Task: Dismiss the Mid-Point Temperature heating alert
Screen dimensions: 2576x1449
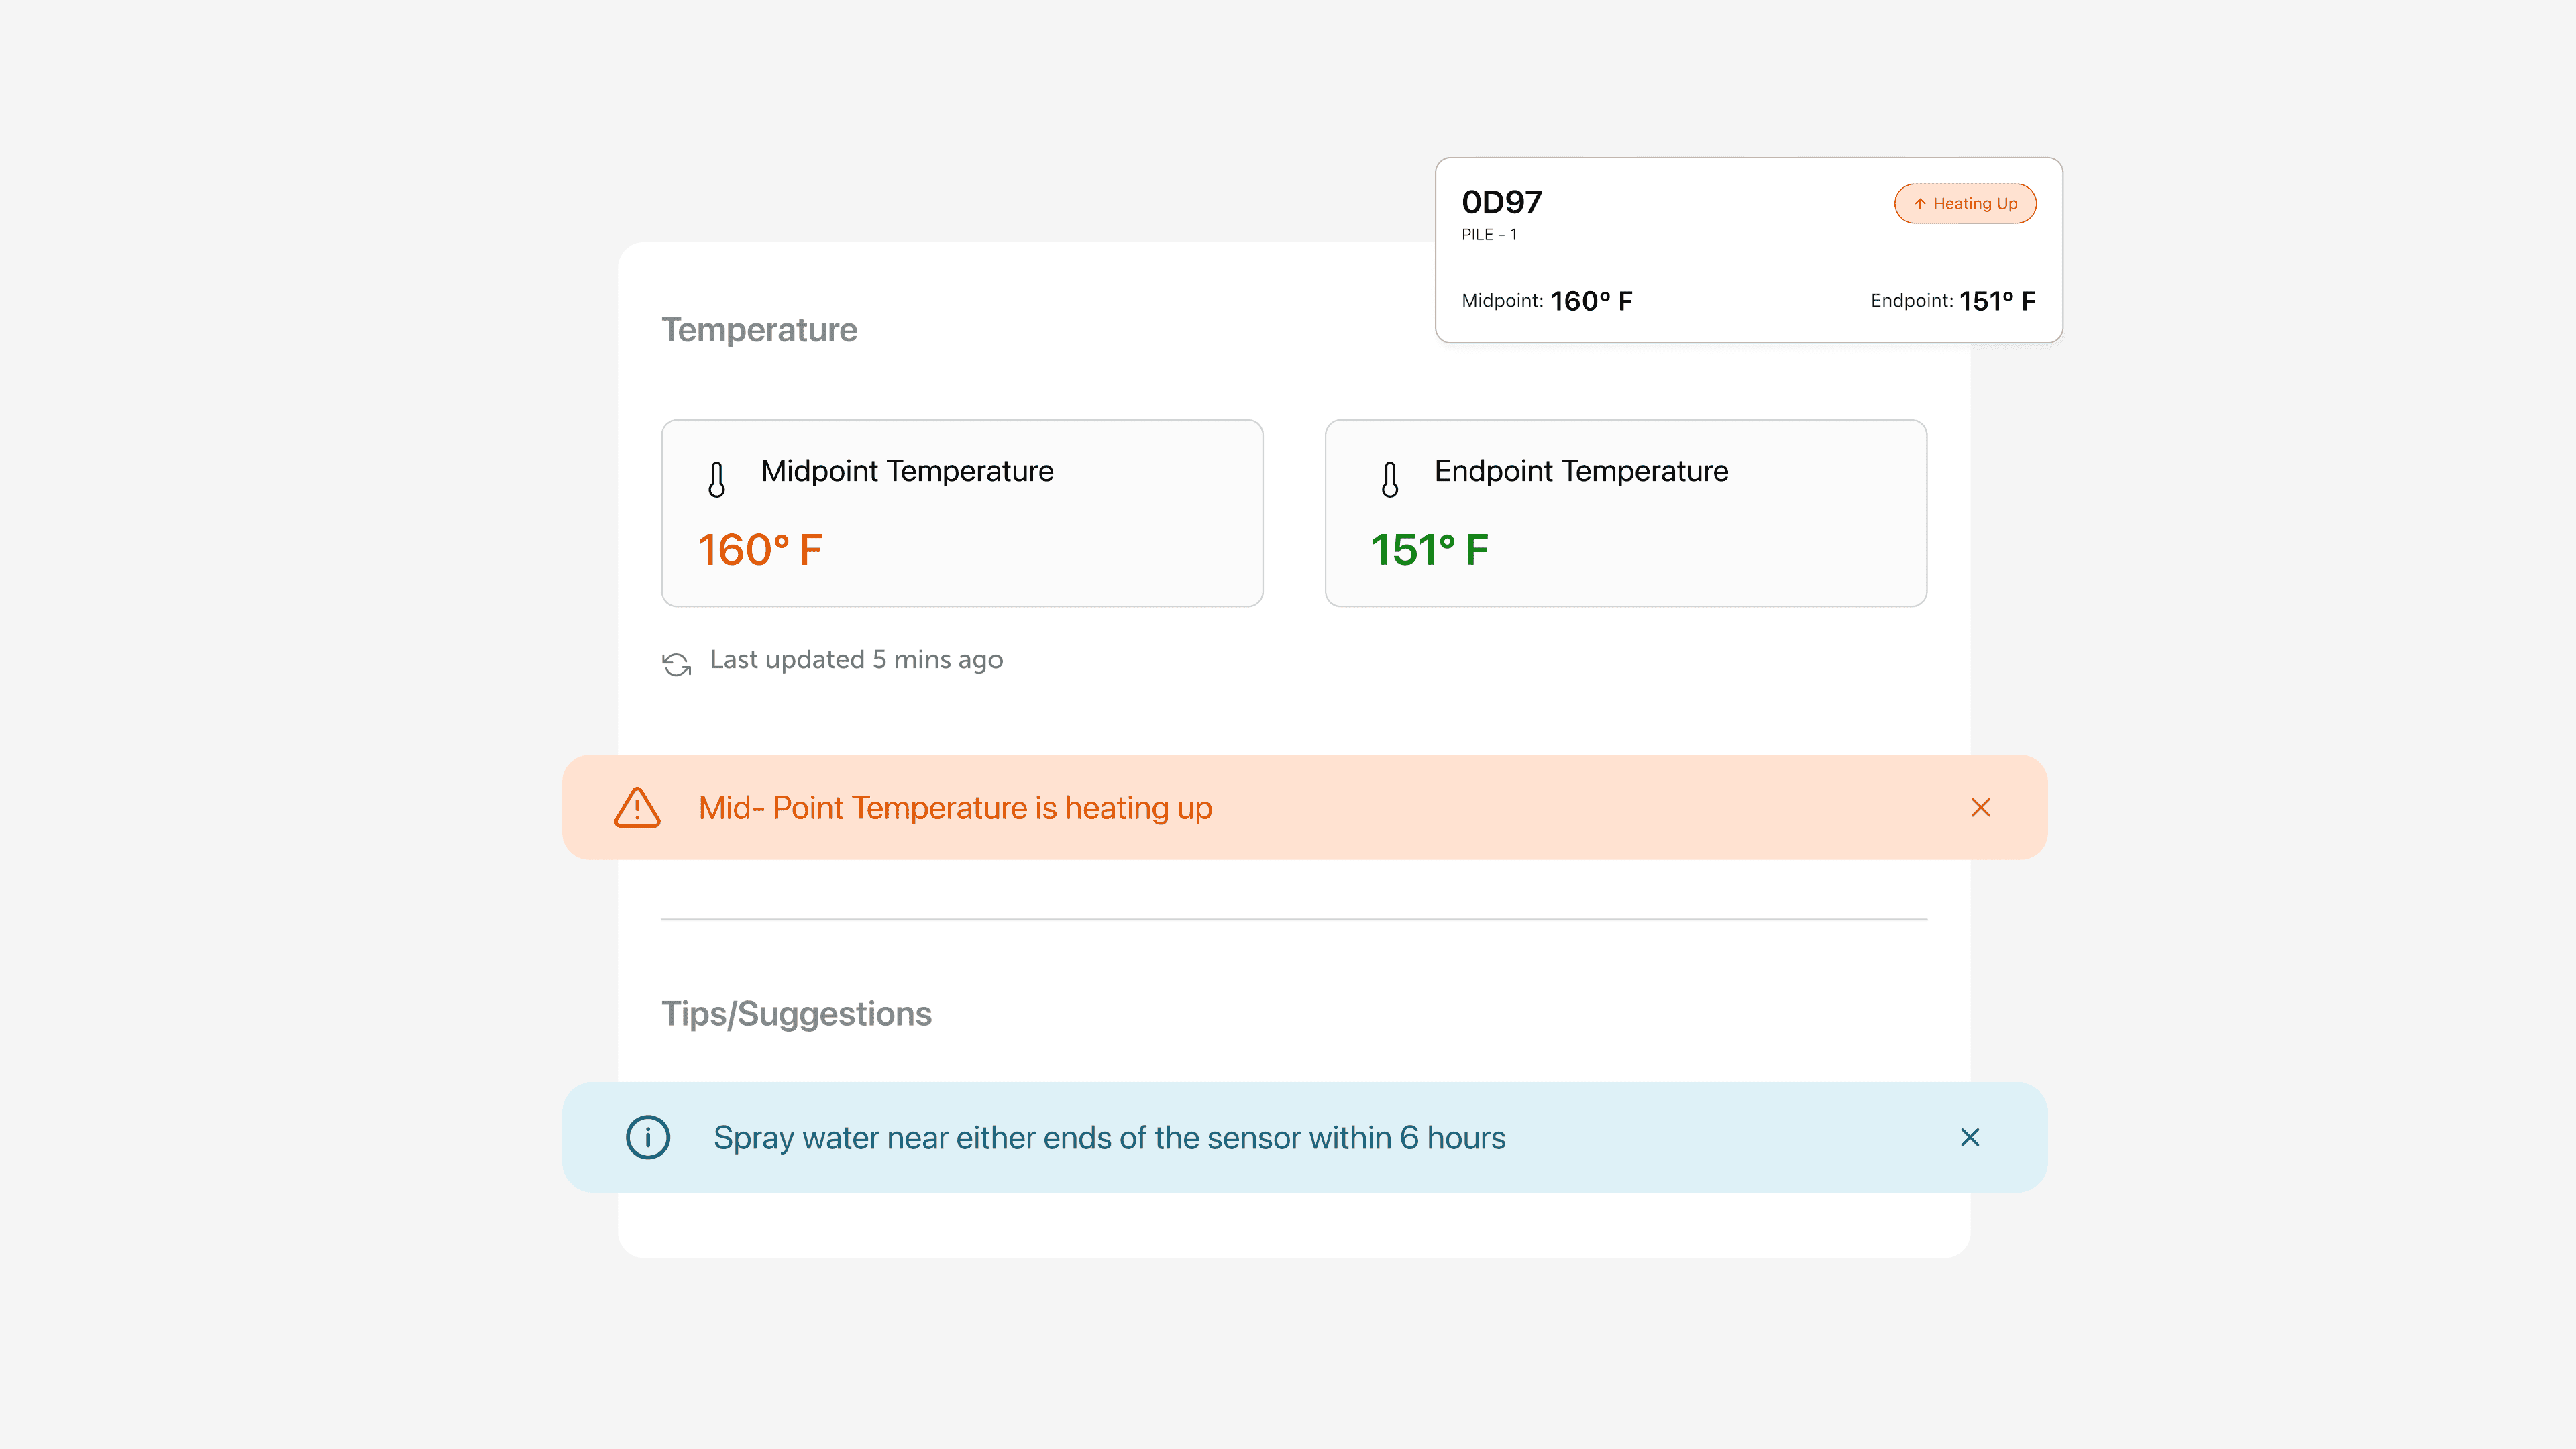Action: (1980, 807)
